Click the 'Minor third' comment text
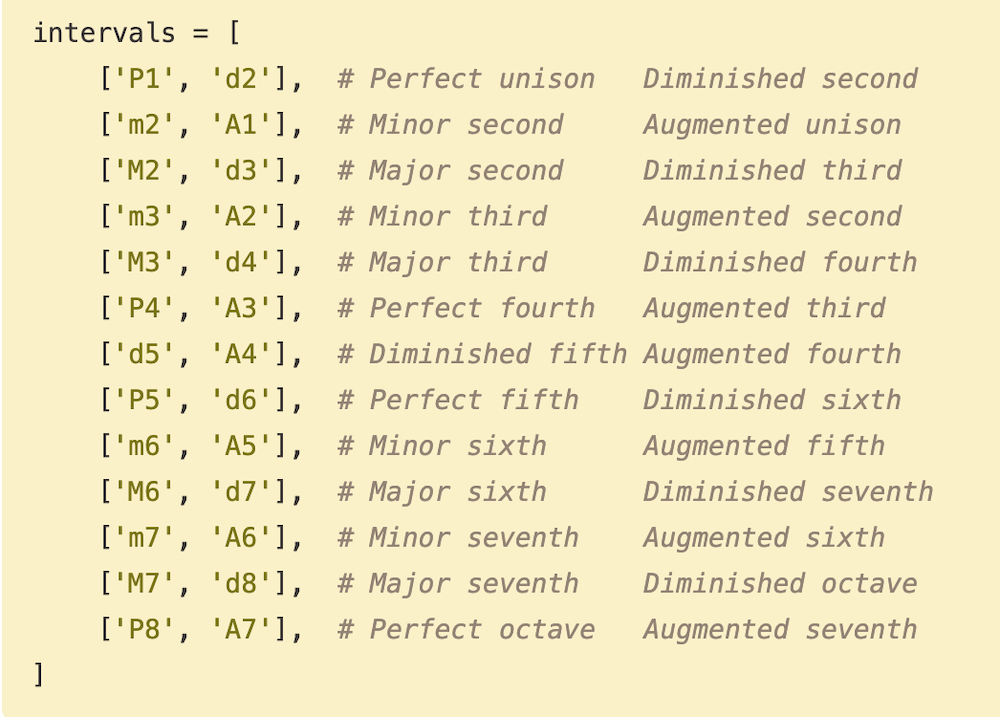Screen dimensions: 1000x717 pyautogui.click(x=458, y=217)
